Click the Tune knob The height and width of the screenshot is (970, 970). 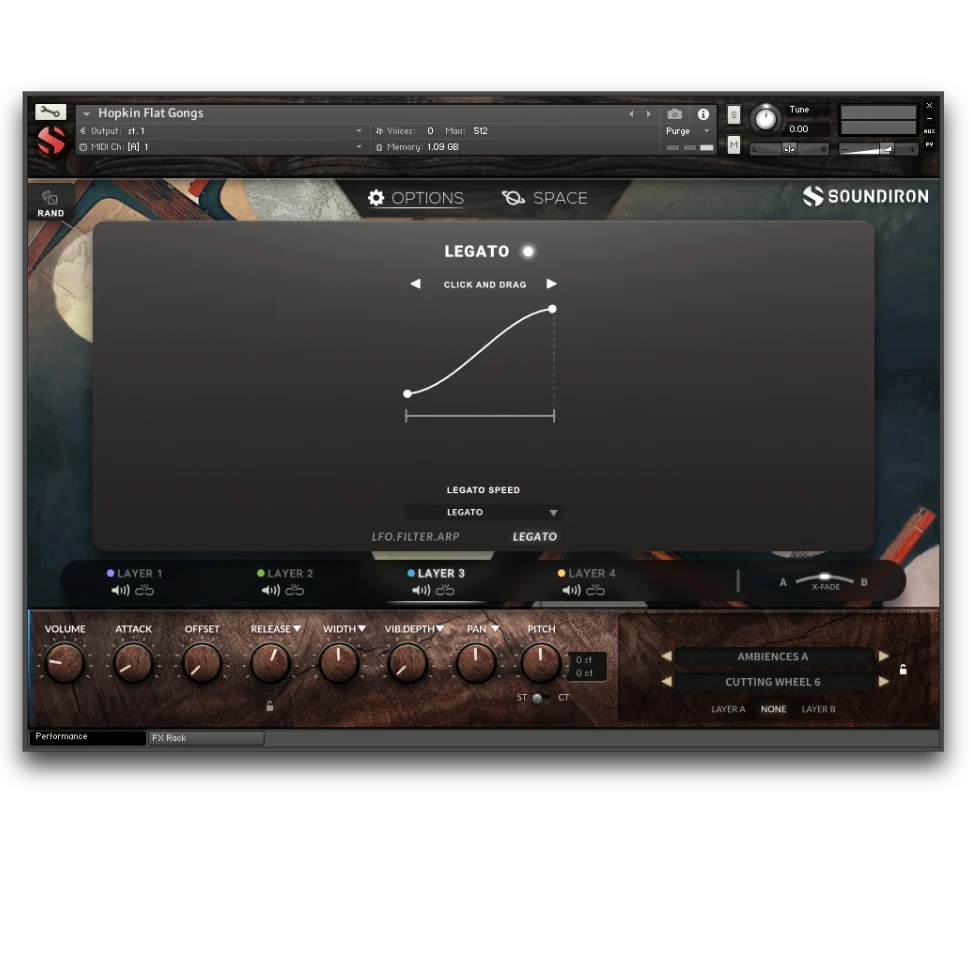tap(765, 119)
